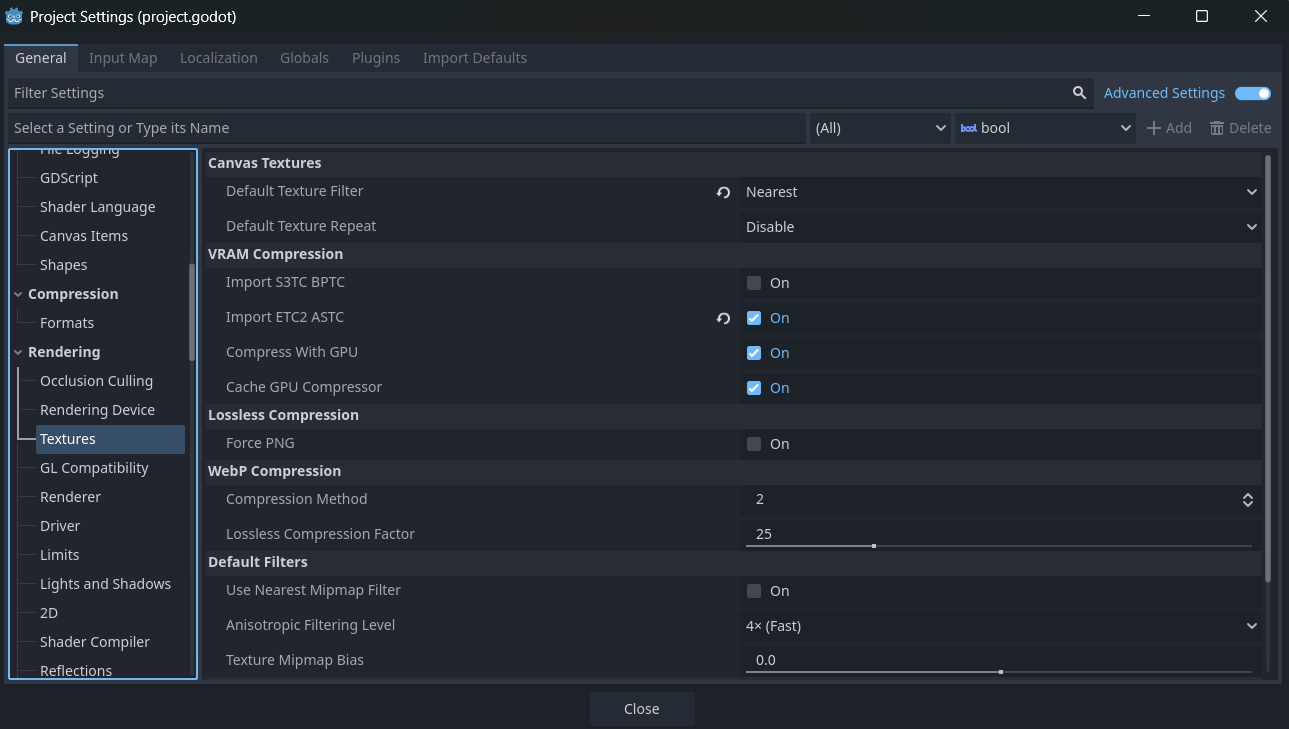
Task: Open the bool property type dropdown
Action: coord(1045,128)
